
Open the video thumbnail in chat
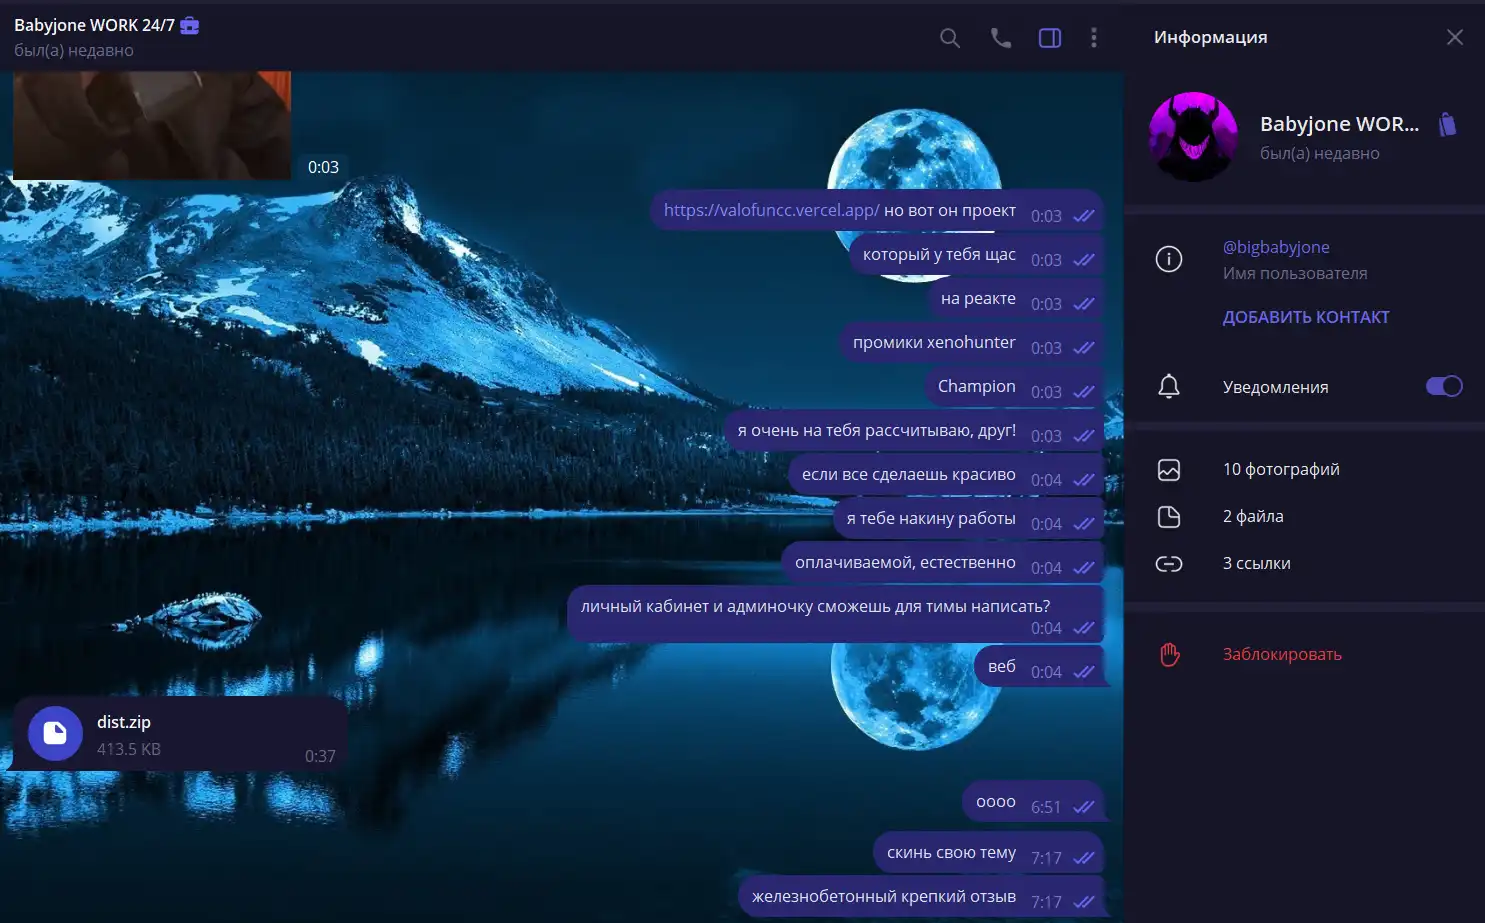[x=152, y=125]
